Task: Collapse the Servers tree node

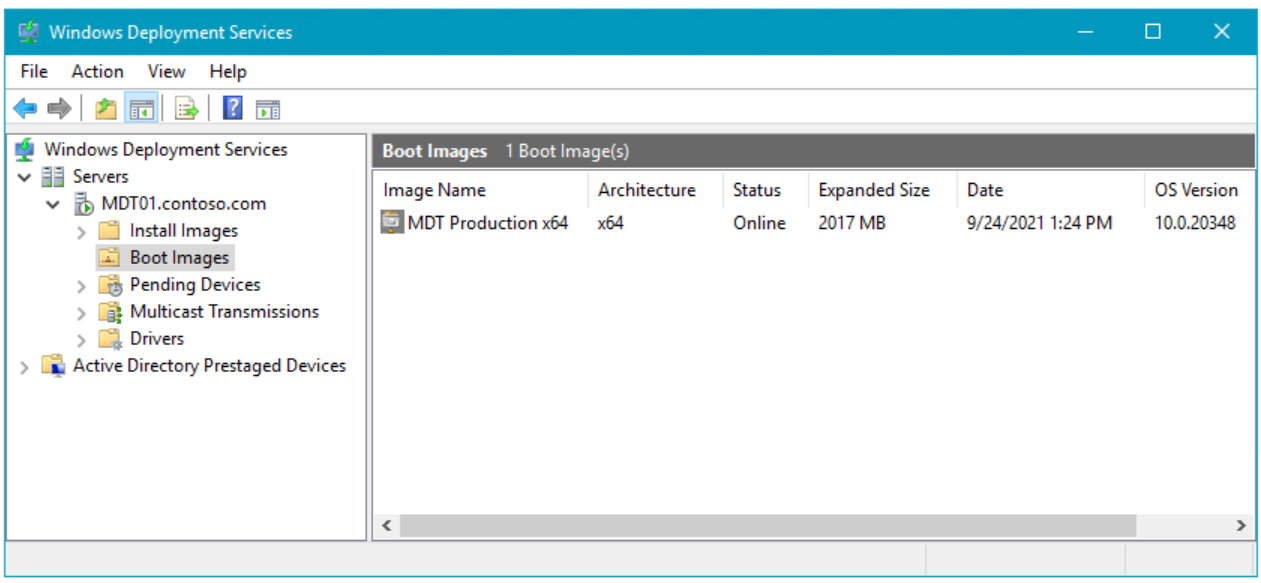Action: click(x=25, y=178)
